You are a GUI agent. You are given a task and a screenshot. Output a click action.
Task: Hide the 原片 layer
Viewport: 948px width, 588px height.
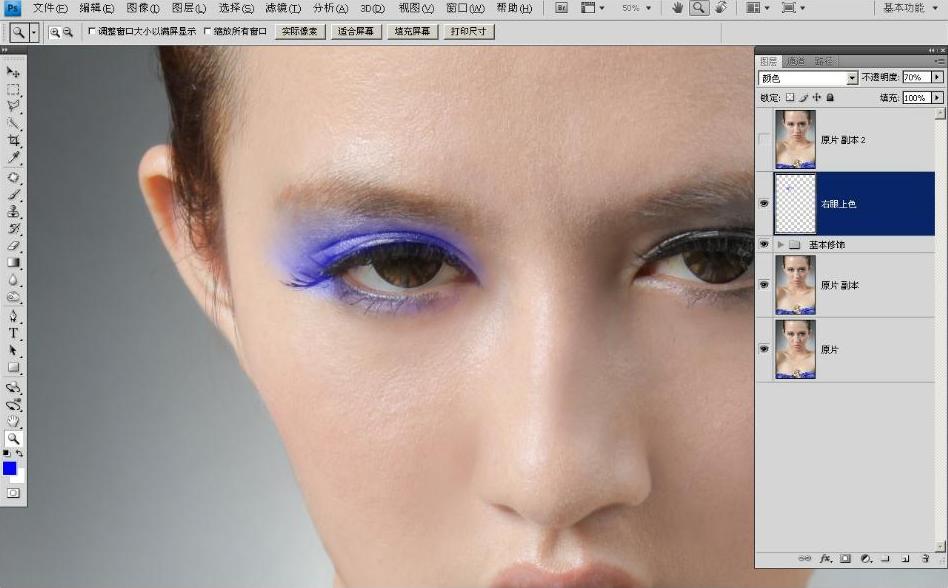point(764,349)
